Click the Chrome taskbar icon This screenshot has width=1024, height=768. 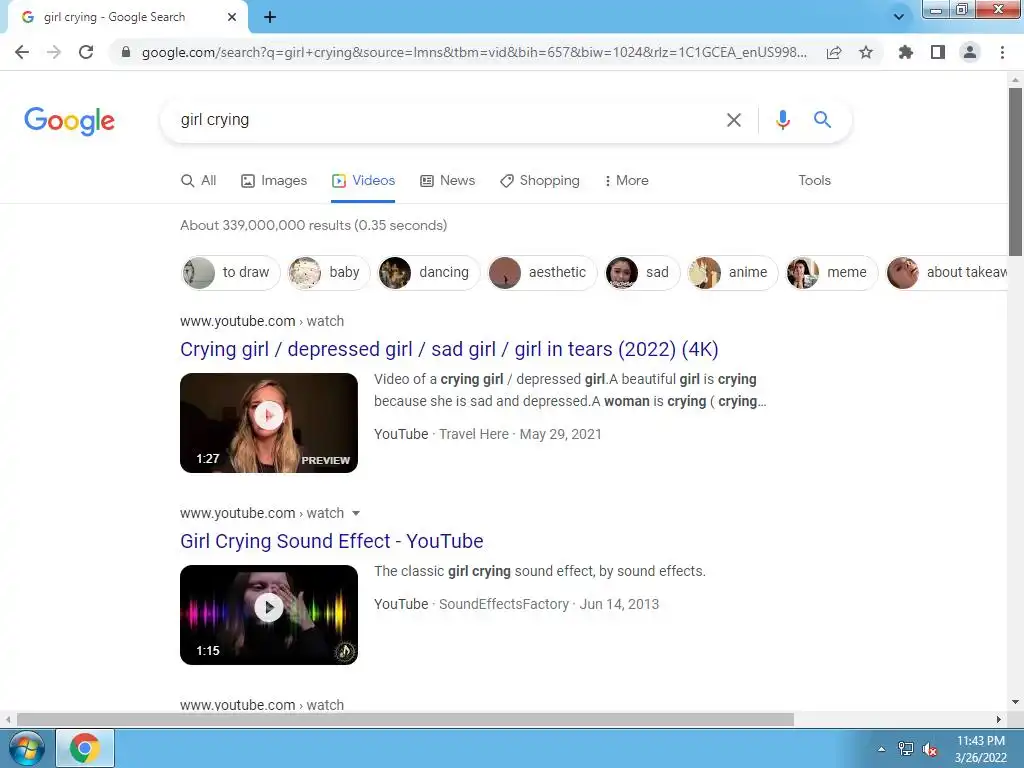(85, 748)
